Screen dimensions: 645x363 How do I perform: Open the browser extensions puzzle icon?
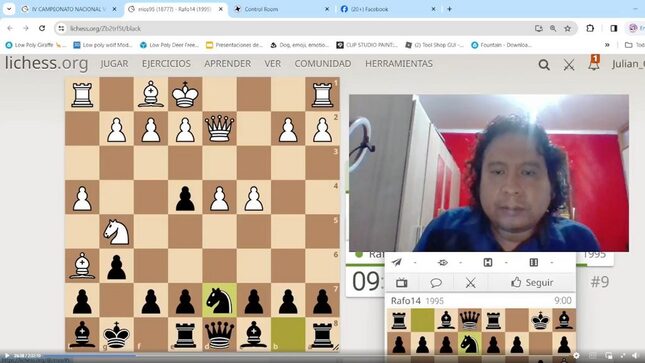coord(590,28)
